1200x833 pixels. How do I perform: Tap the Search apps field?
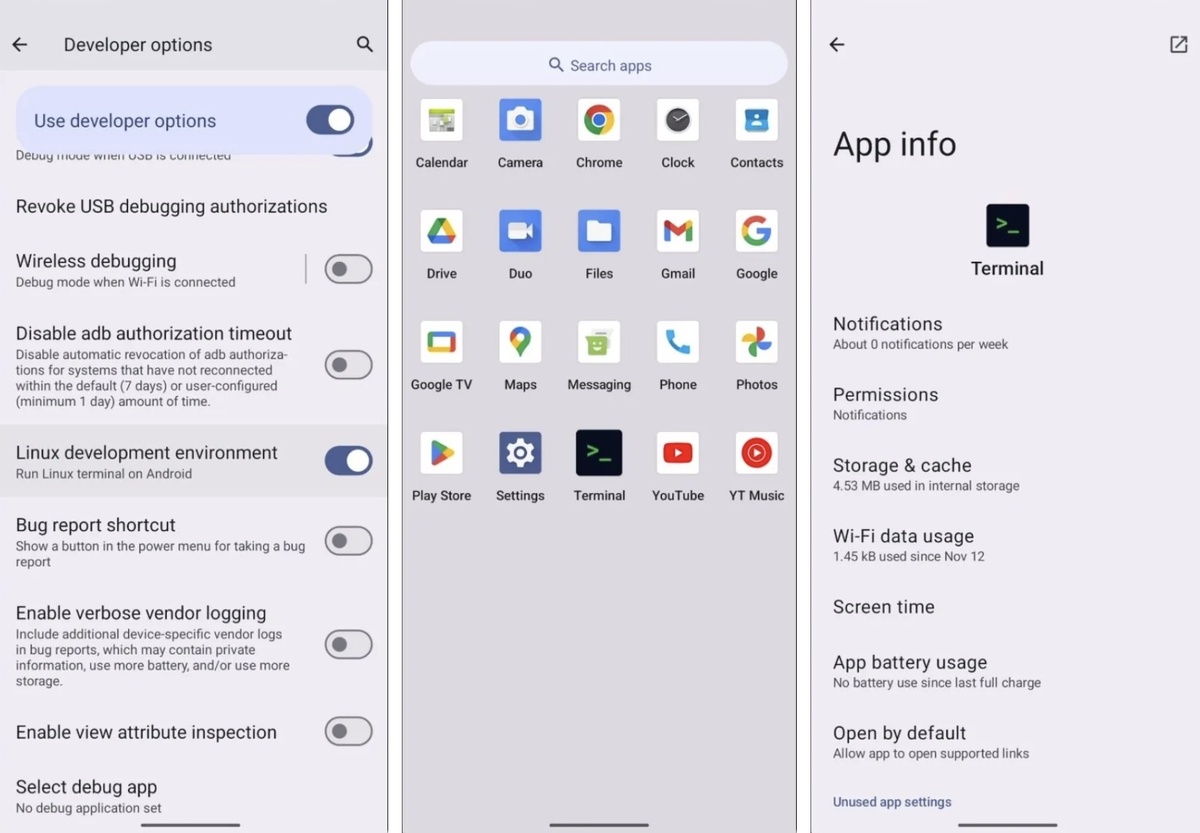599,64
